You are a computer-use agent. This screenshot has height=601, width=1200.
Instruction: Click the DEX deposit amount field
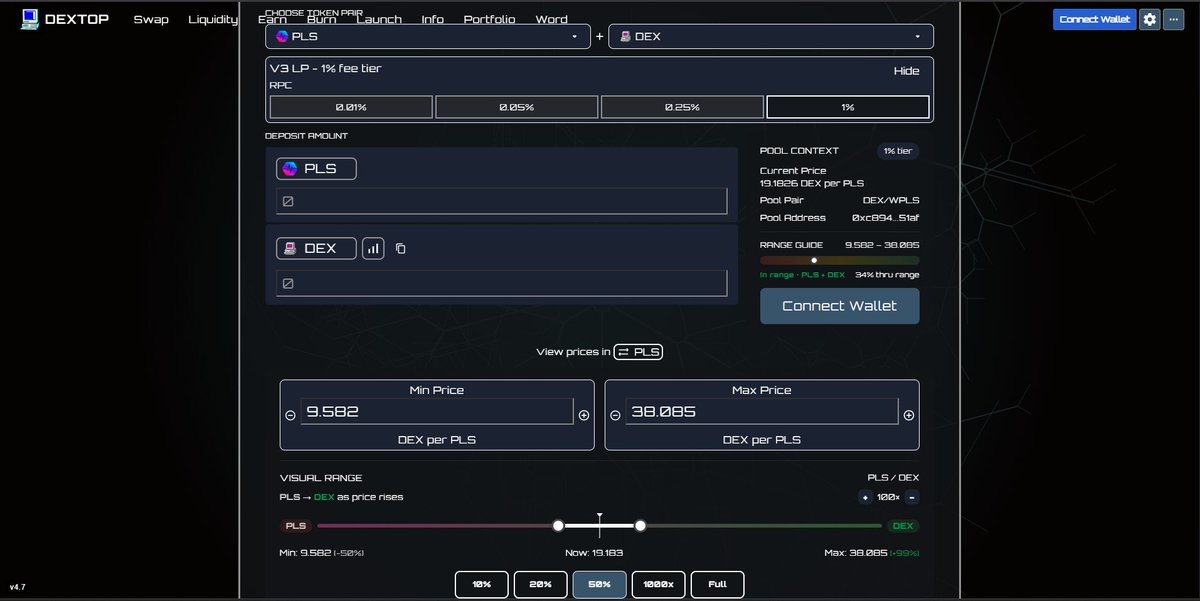[x=502, y=283]
